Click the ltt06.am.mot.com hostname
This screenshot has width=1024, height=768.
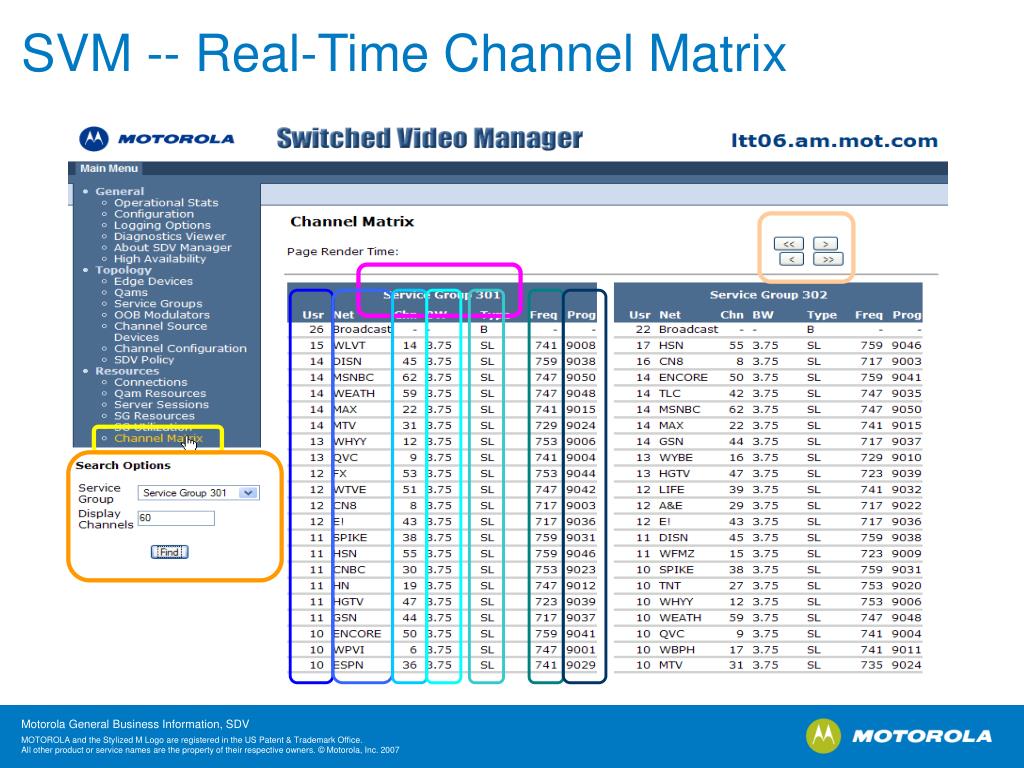(x=835, y=141)
